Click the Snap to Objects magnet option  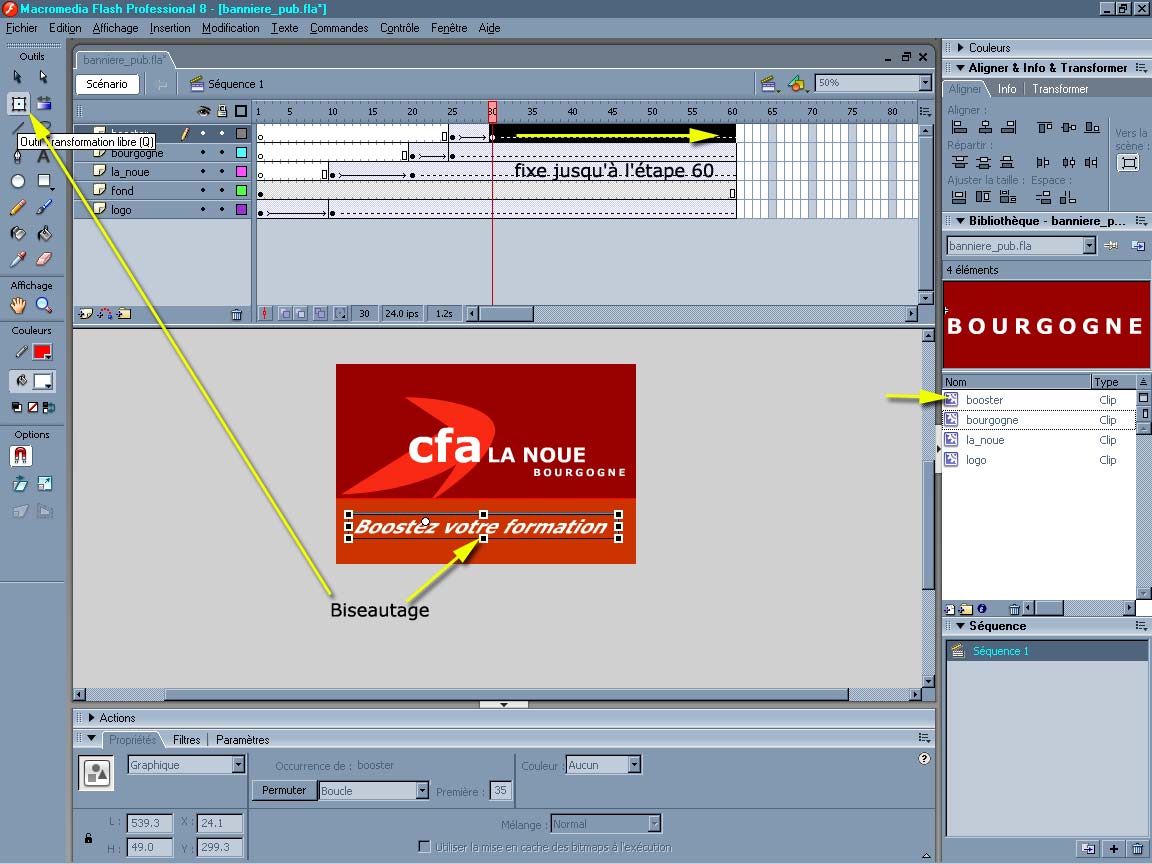(21, 456)
